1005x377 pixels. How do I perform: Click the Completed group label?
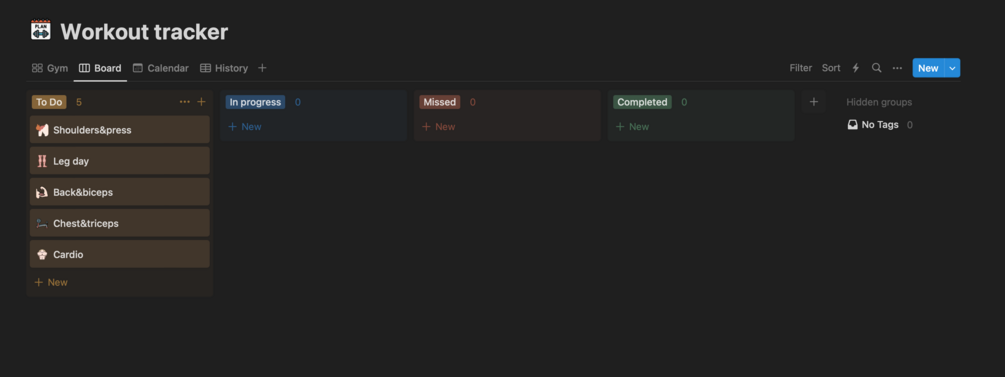[642, 102]
